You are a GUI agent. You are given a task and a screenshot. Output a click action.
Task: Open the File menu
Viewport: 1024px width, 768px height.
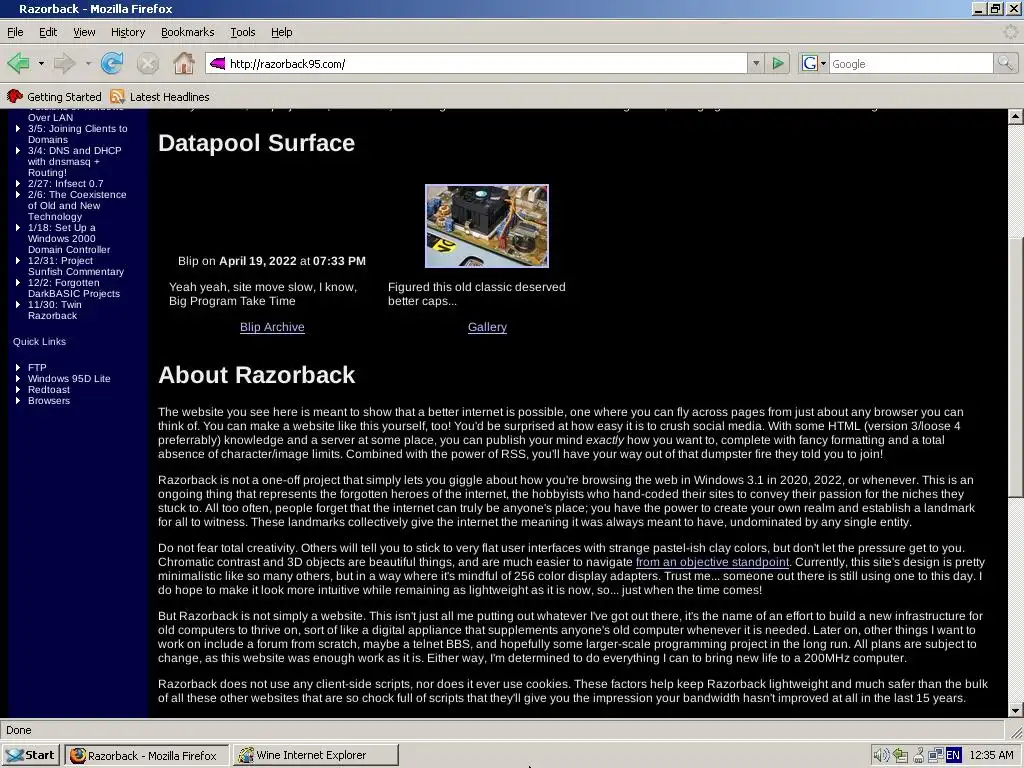15,32
